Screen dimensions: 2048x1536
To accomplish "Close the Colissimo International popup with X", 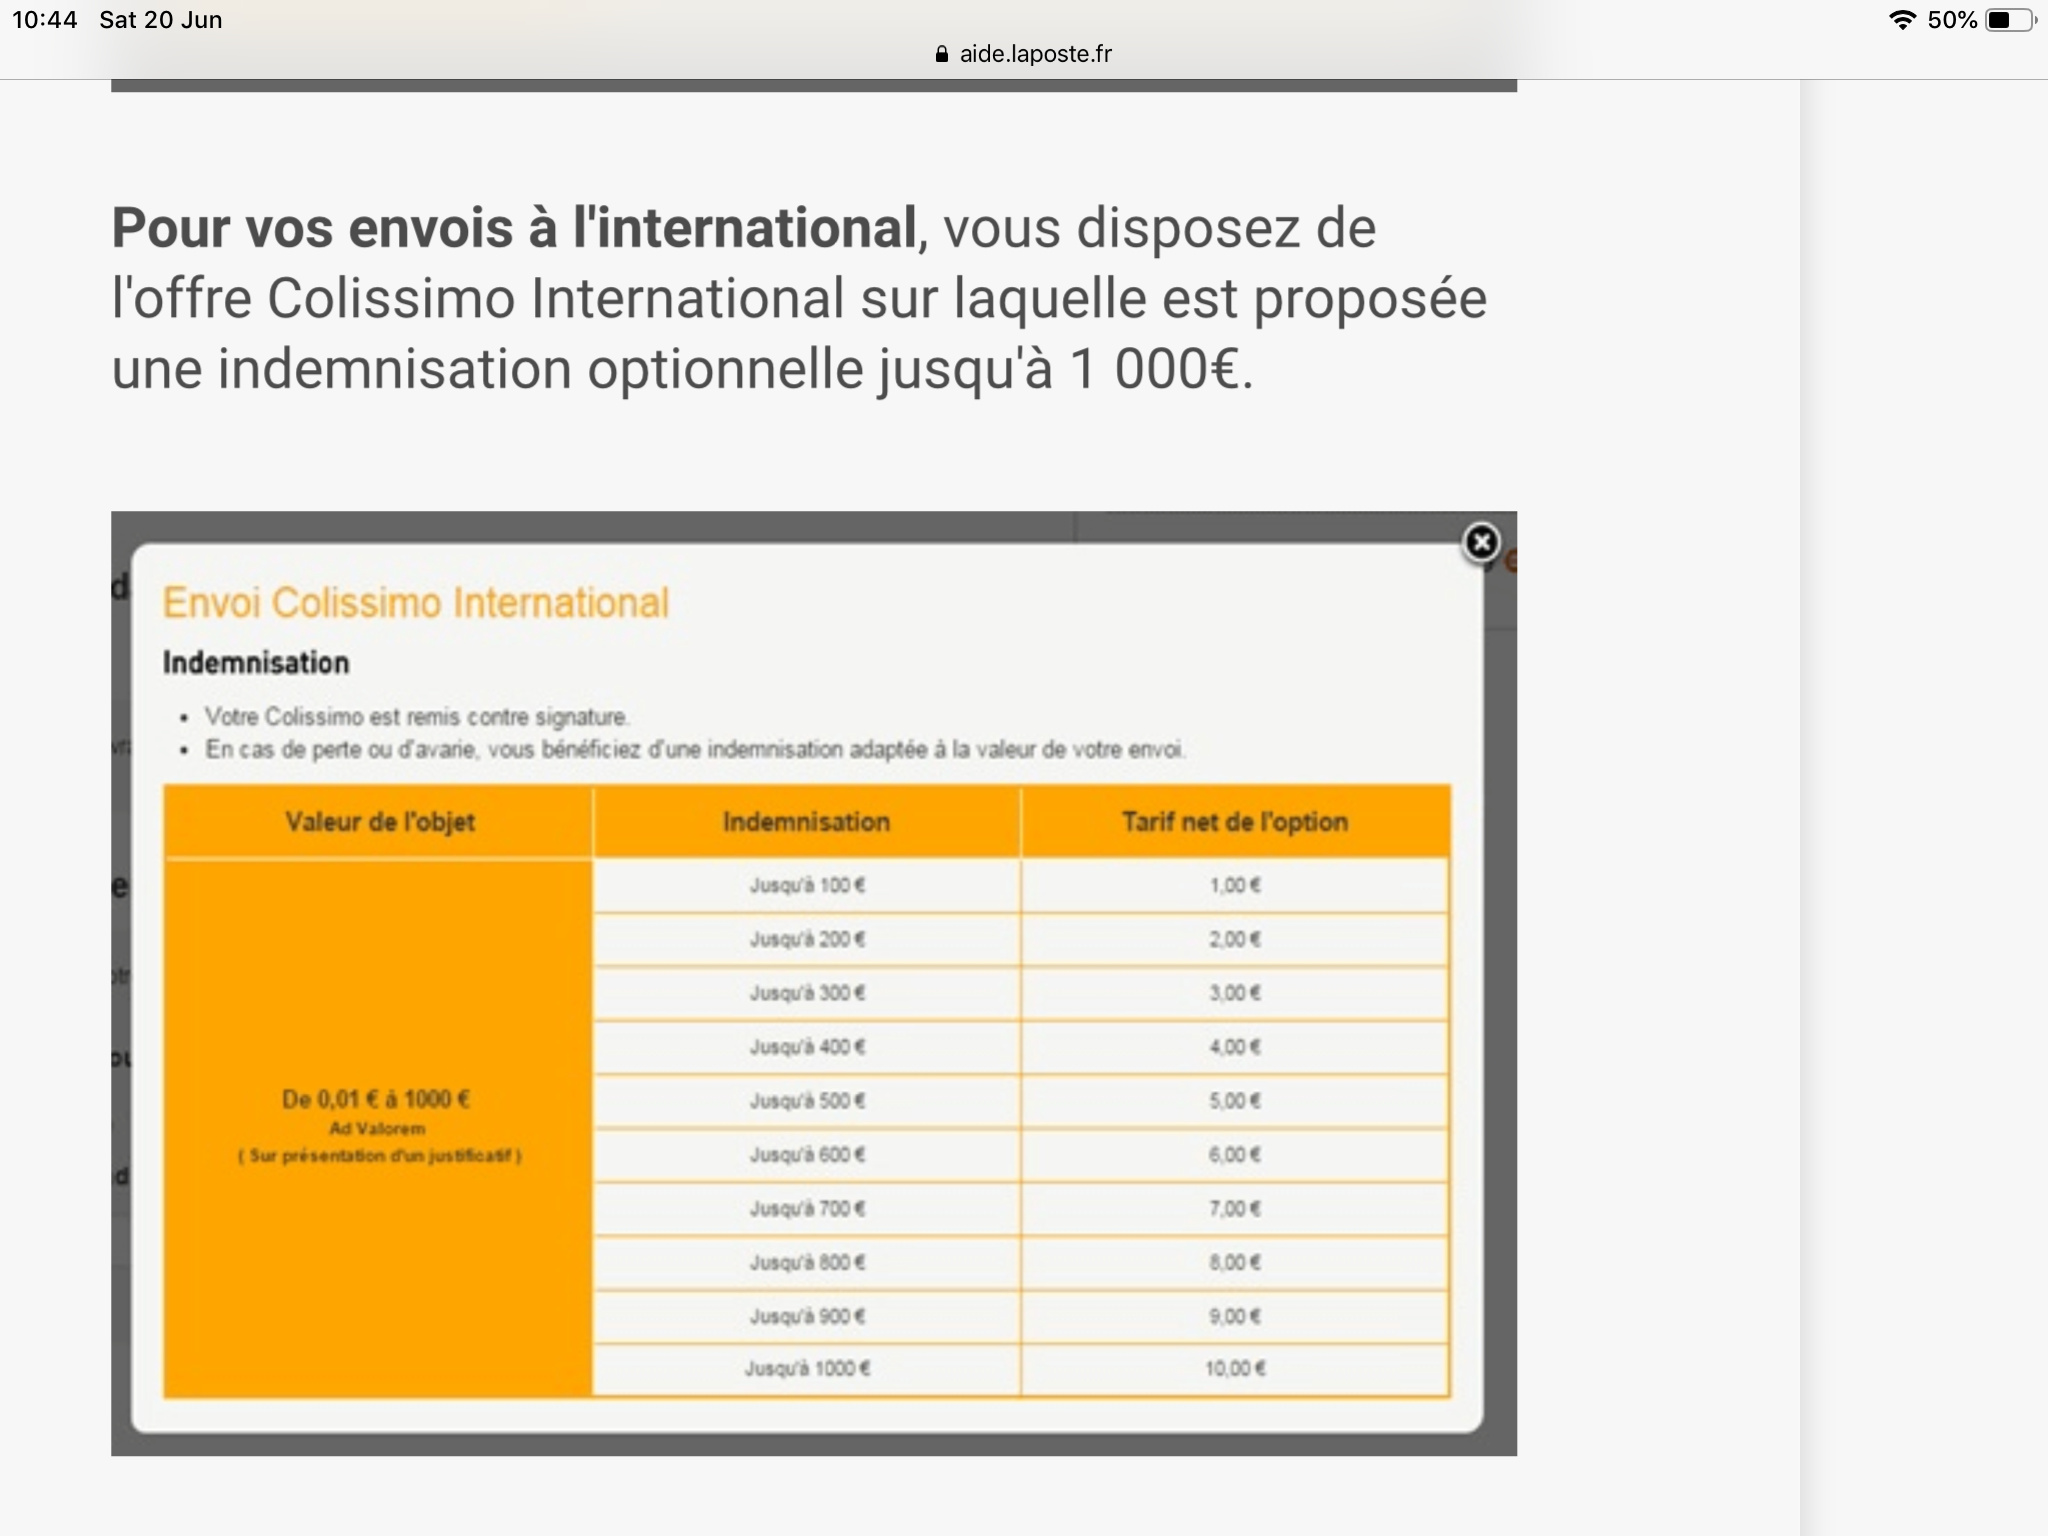I will (x=1481, y=542).
